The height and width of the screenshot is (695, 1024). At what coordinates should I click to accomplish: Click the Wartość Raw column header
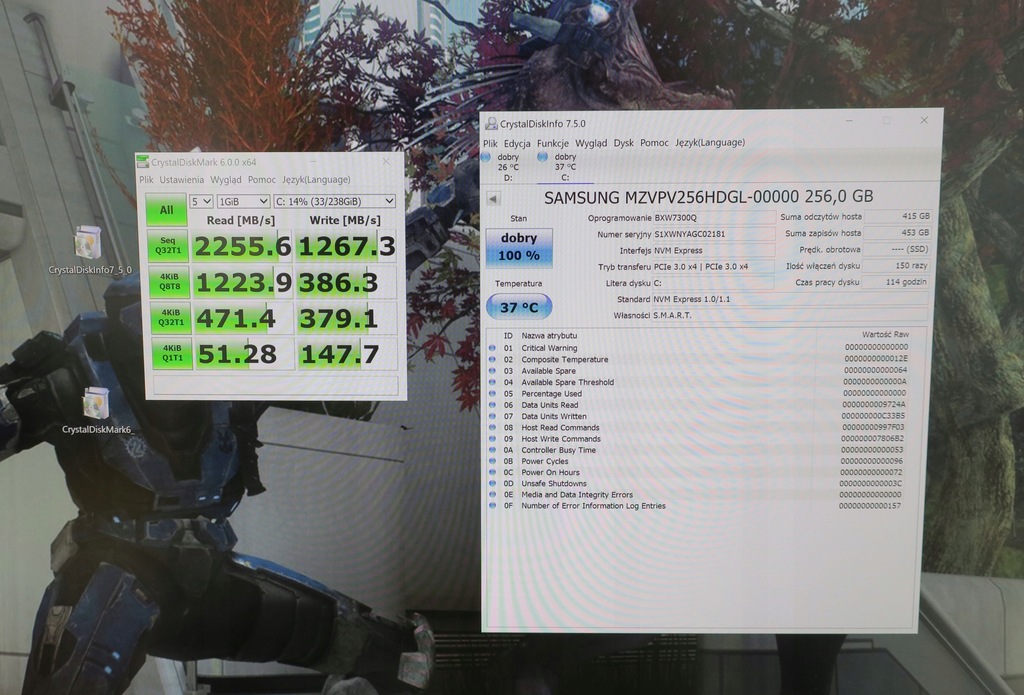tap(885, 334)
